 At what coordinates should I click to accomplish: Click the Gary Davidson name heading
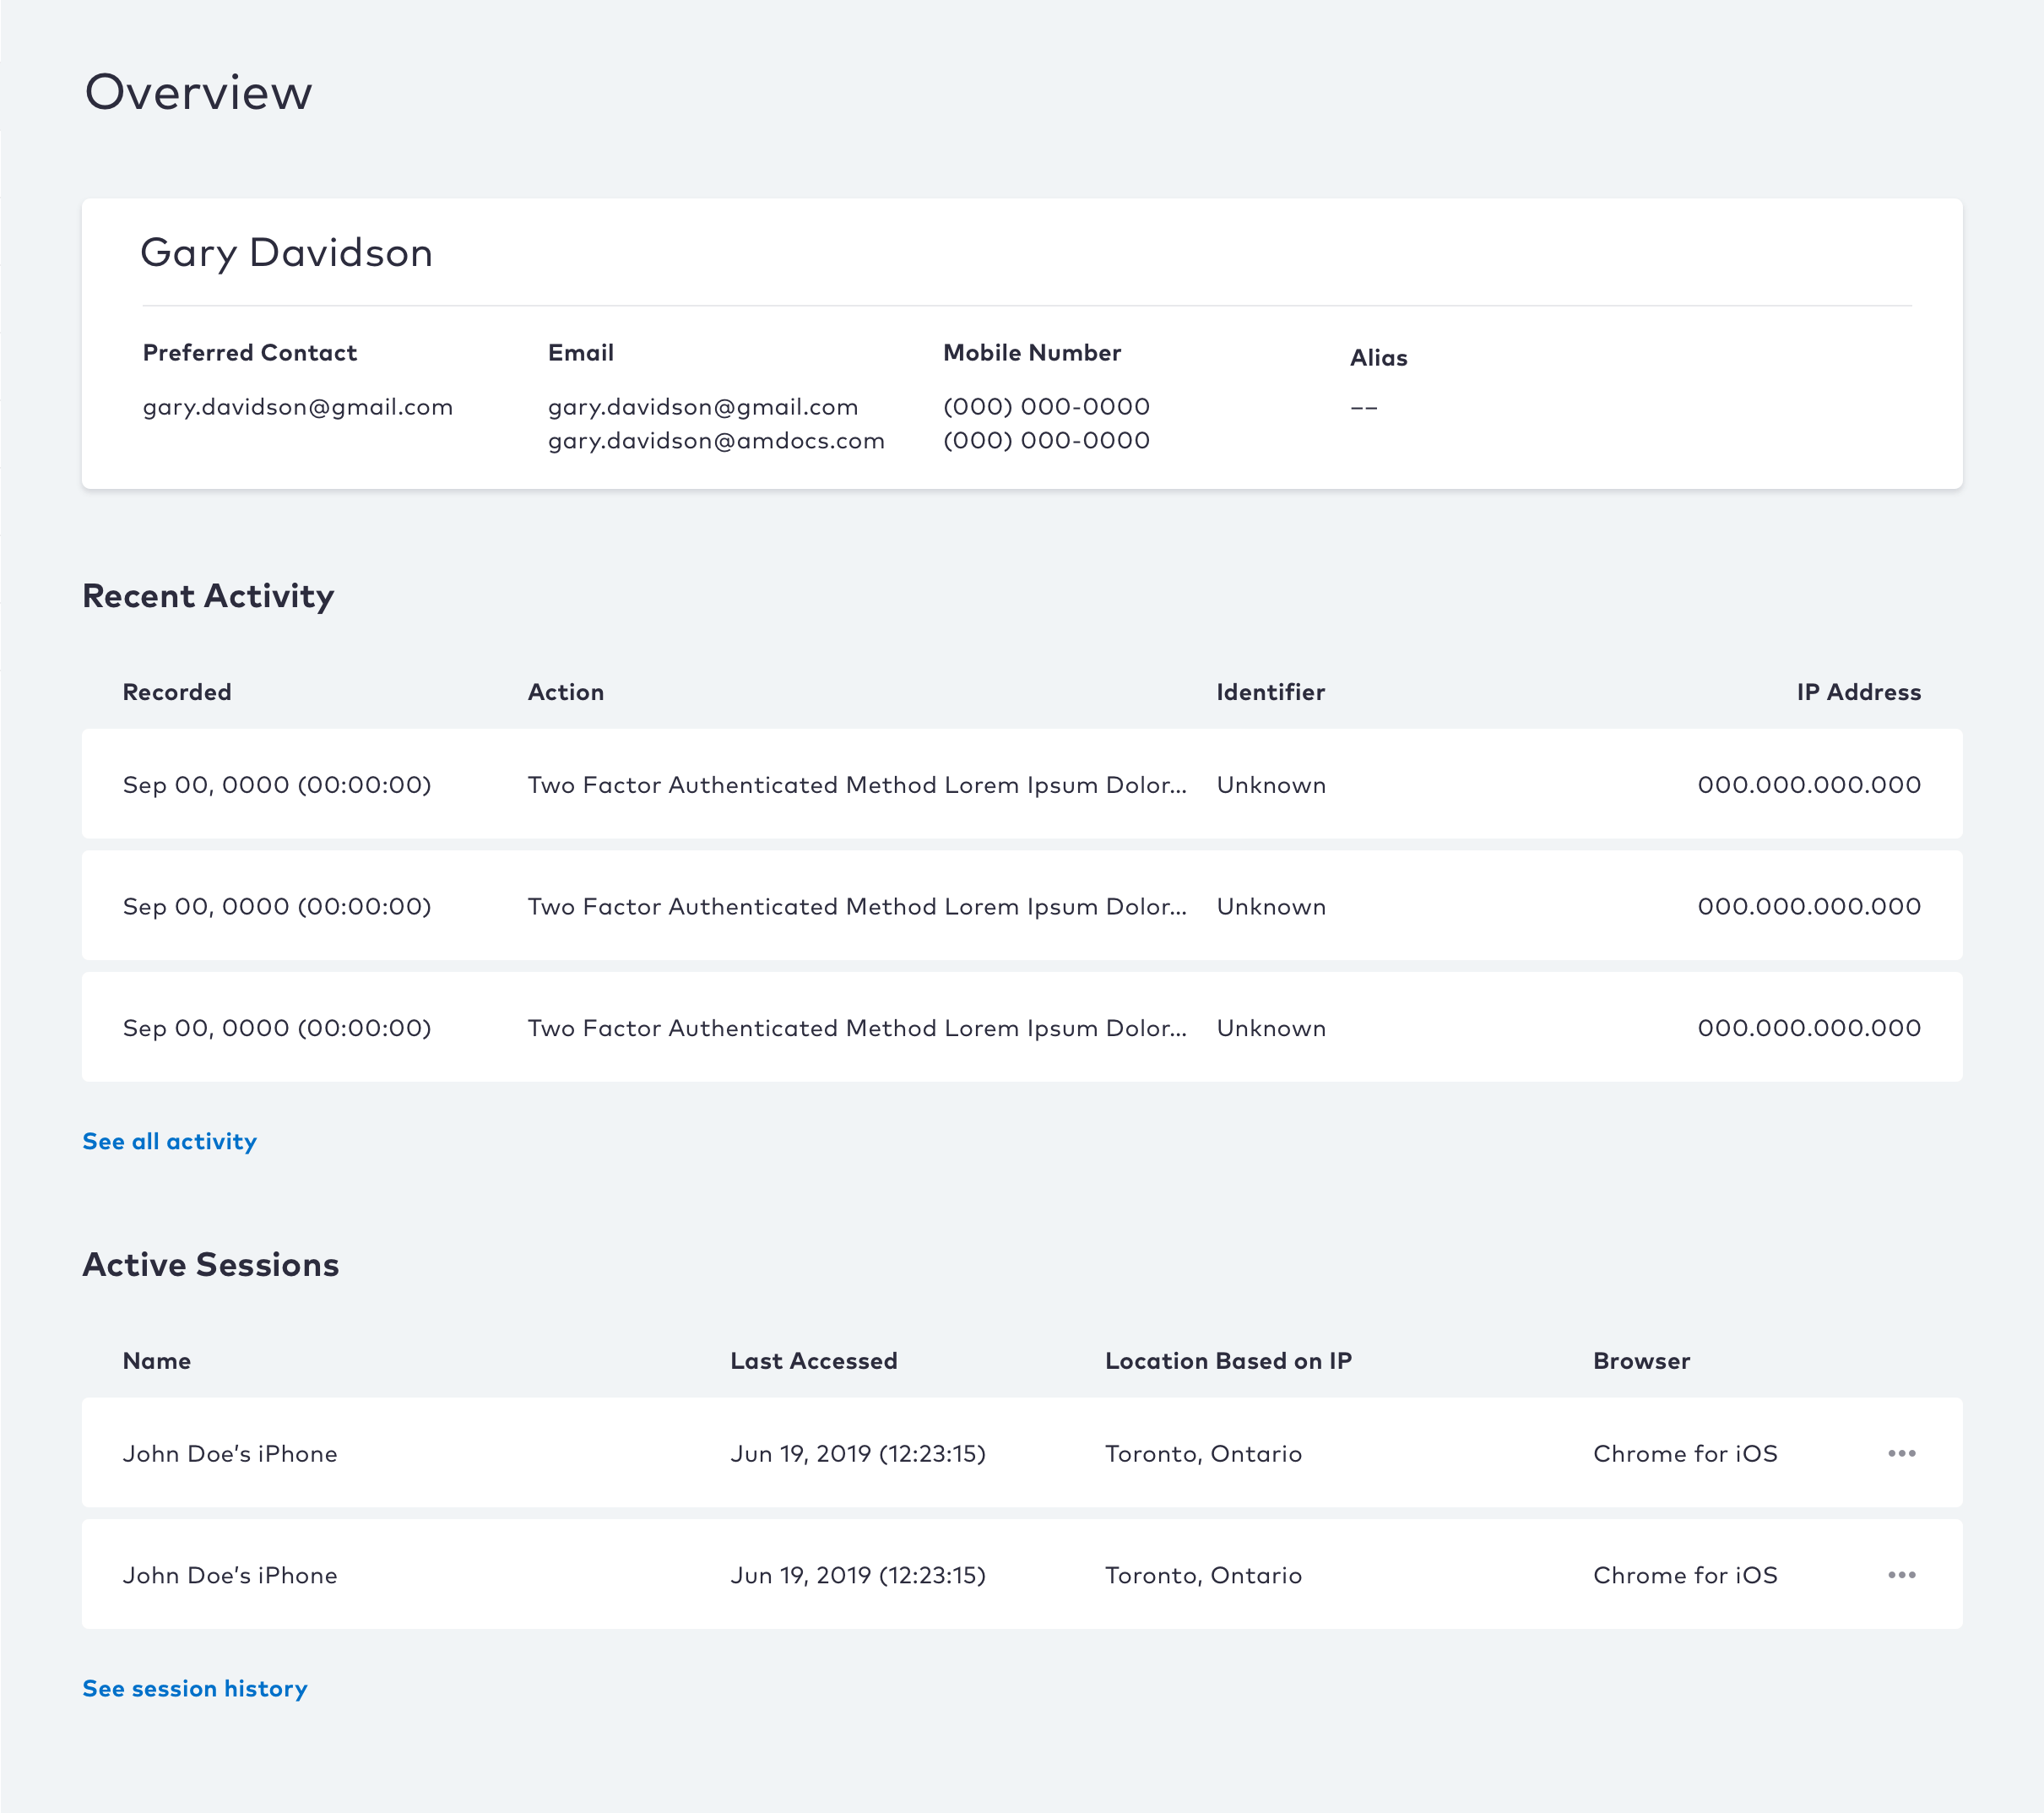286,253
